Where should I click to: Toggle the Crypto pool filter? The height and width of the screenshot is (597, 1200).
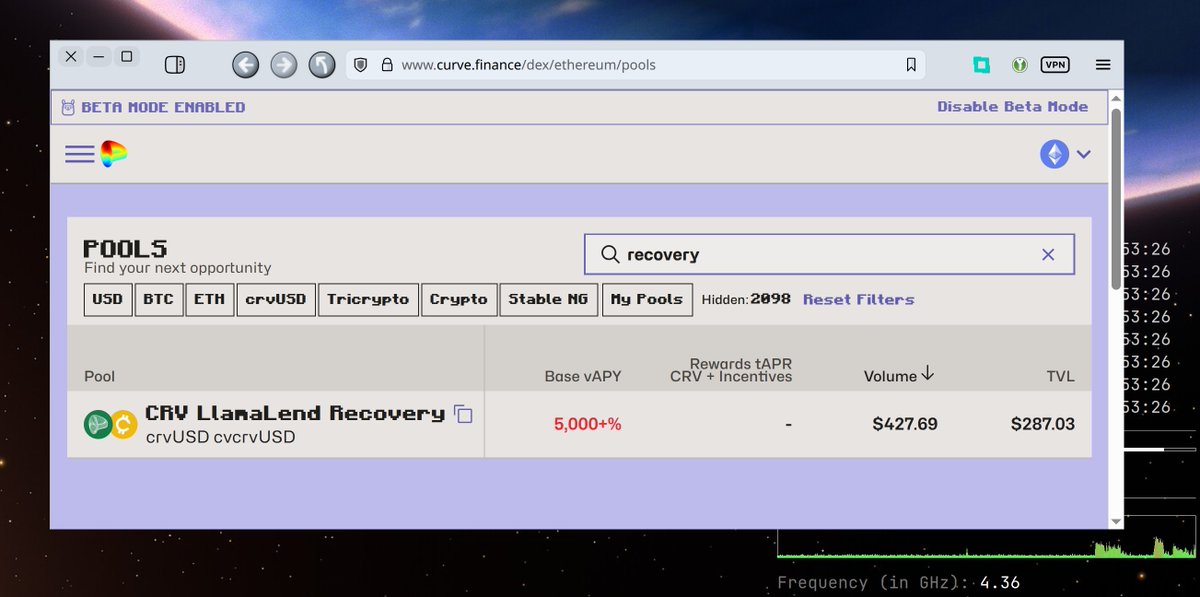click(x=459, y=299)
